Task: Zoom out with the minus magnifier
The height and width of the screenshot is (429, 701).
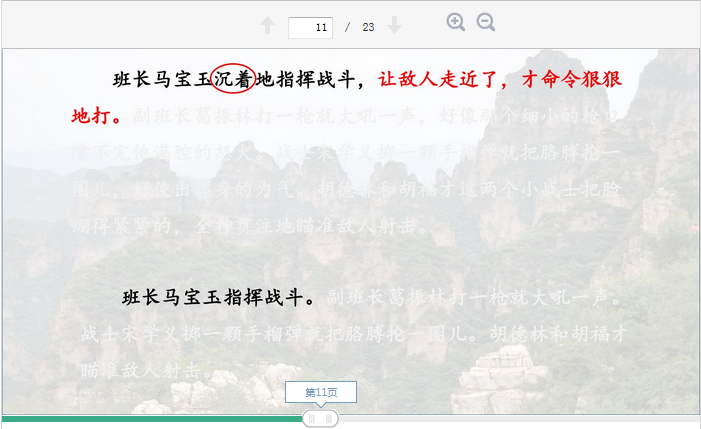Action: [x=486, y=22]
